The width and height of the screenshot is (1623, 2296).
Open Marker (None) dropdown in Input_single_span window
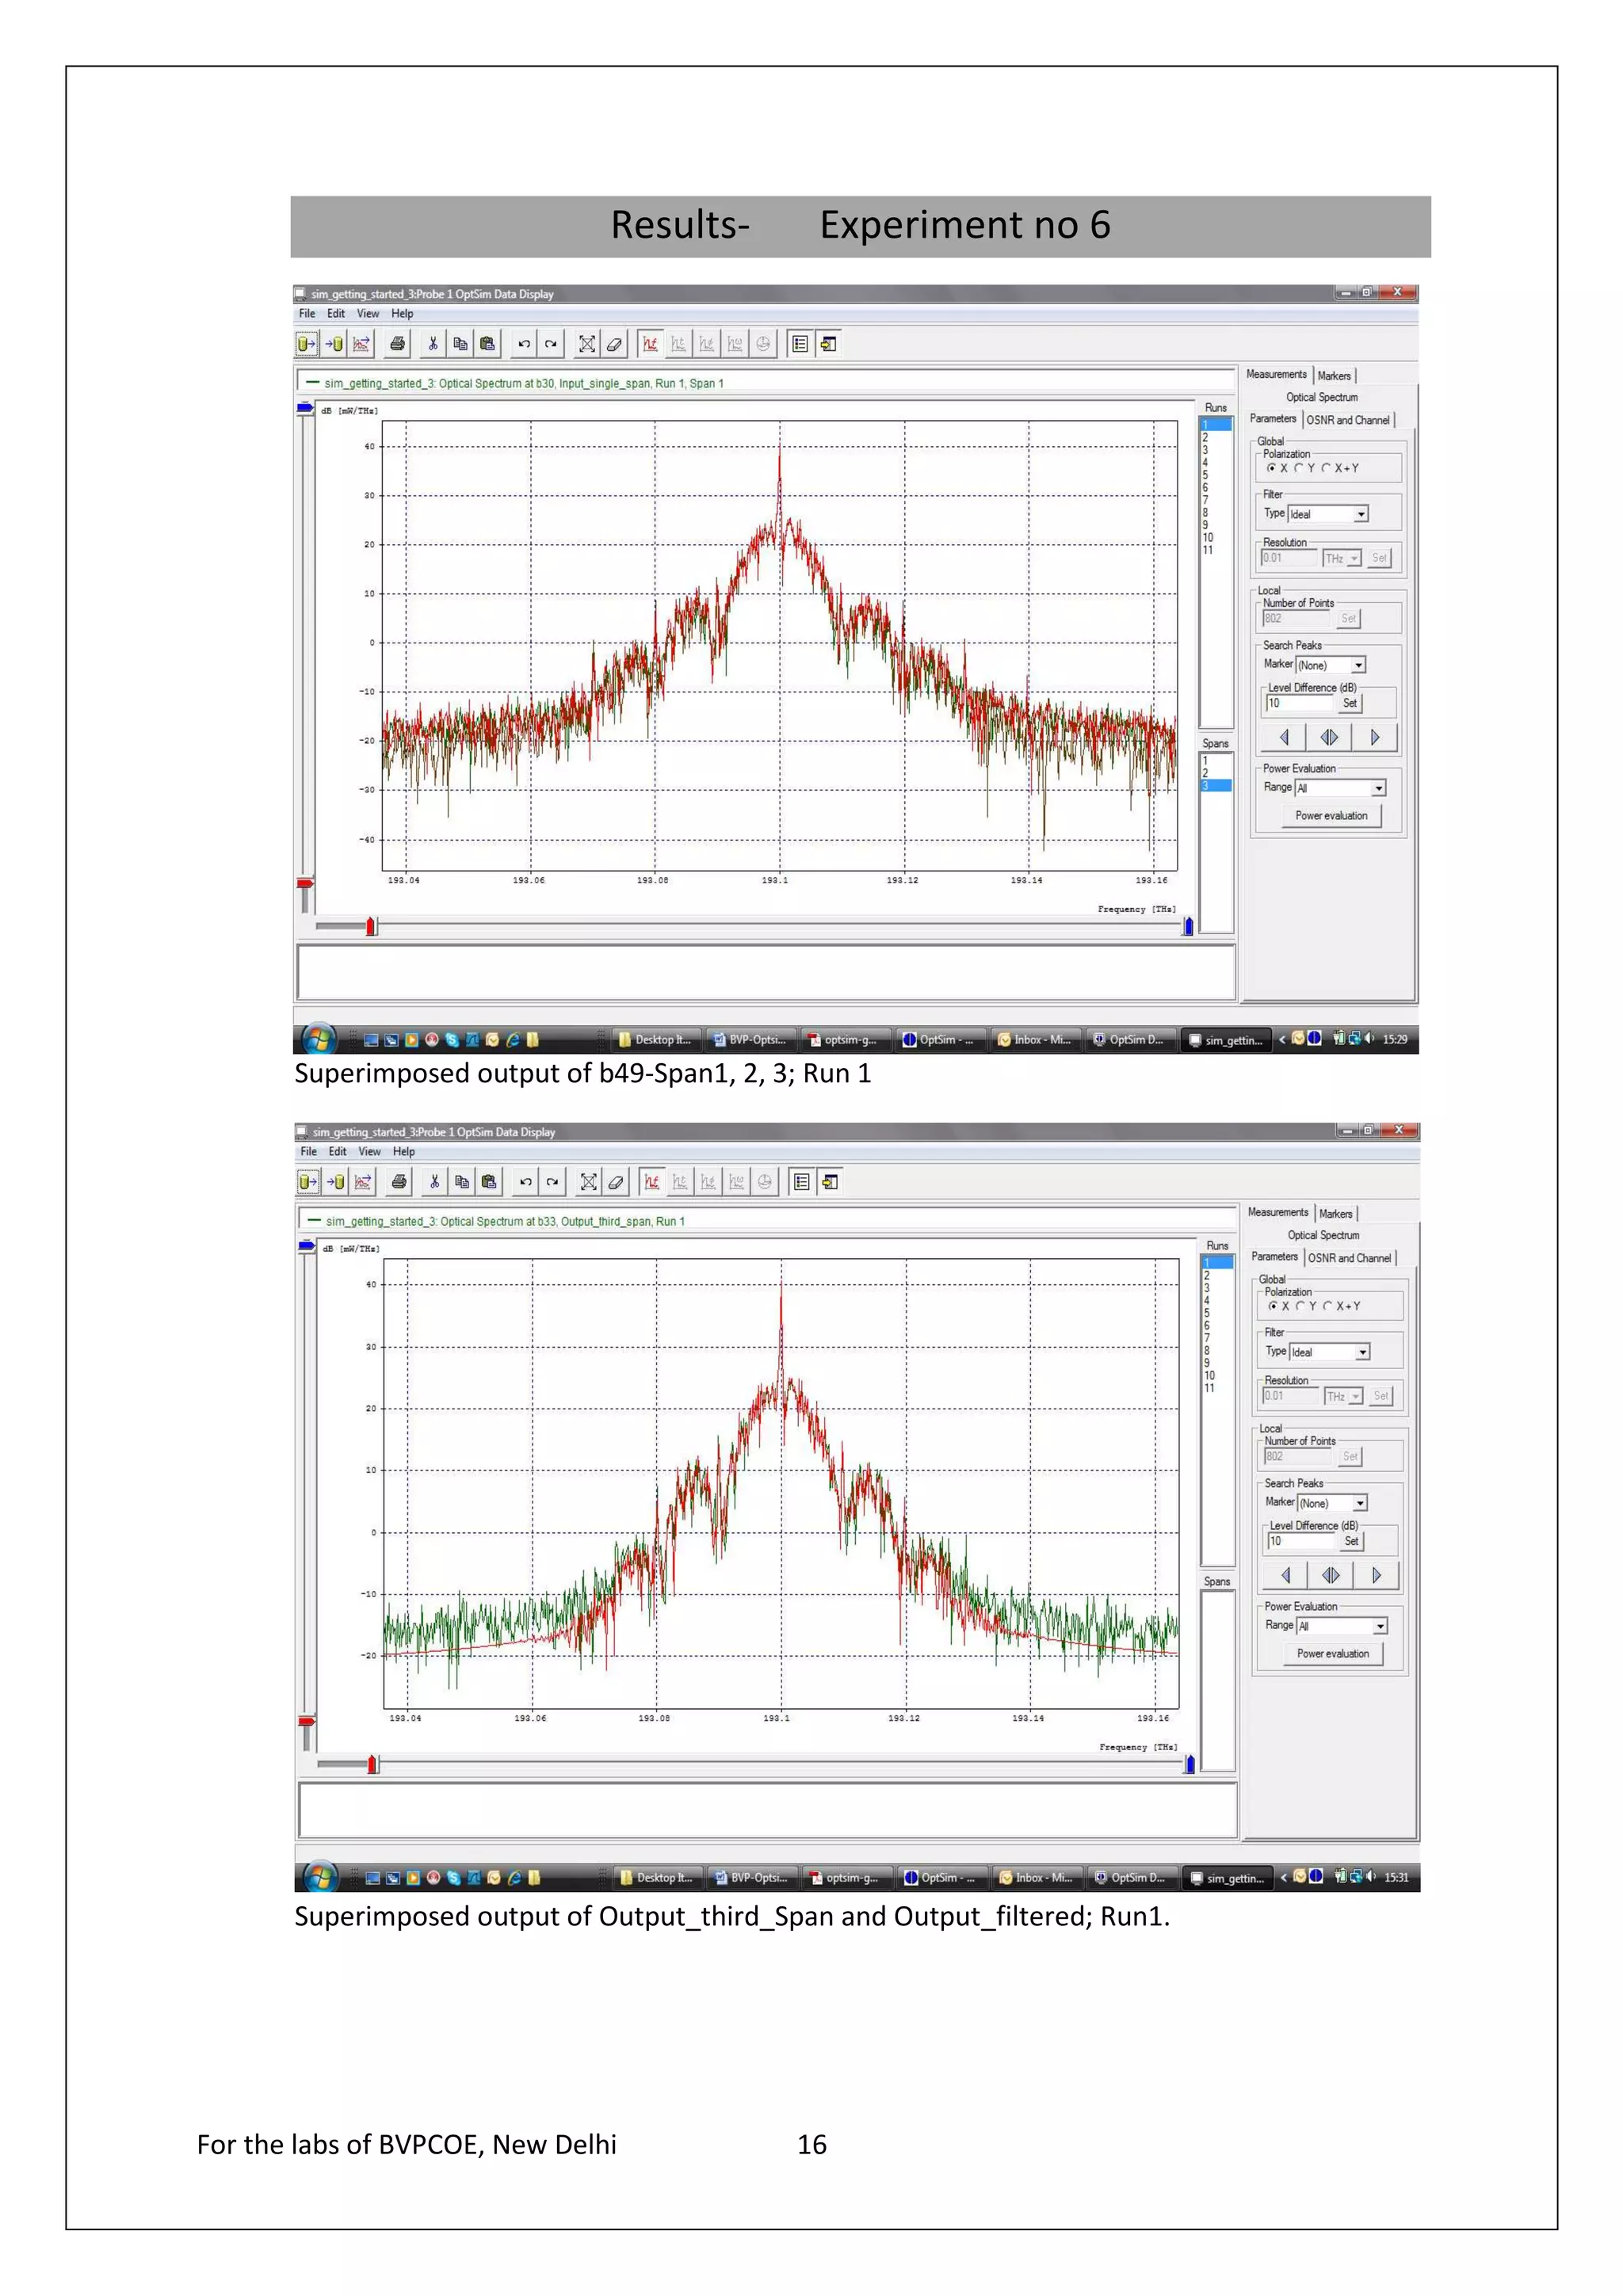(1358, 665)
